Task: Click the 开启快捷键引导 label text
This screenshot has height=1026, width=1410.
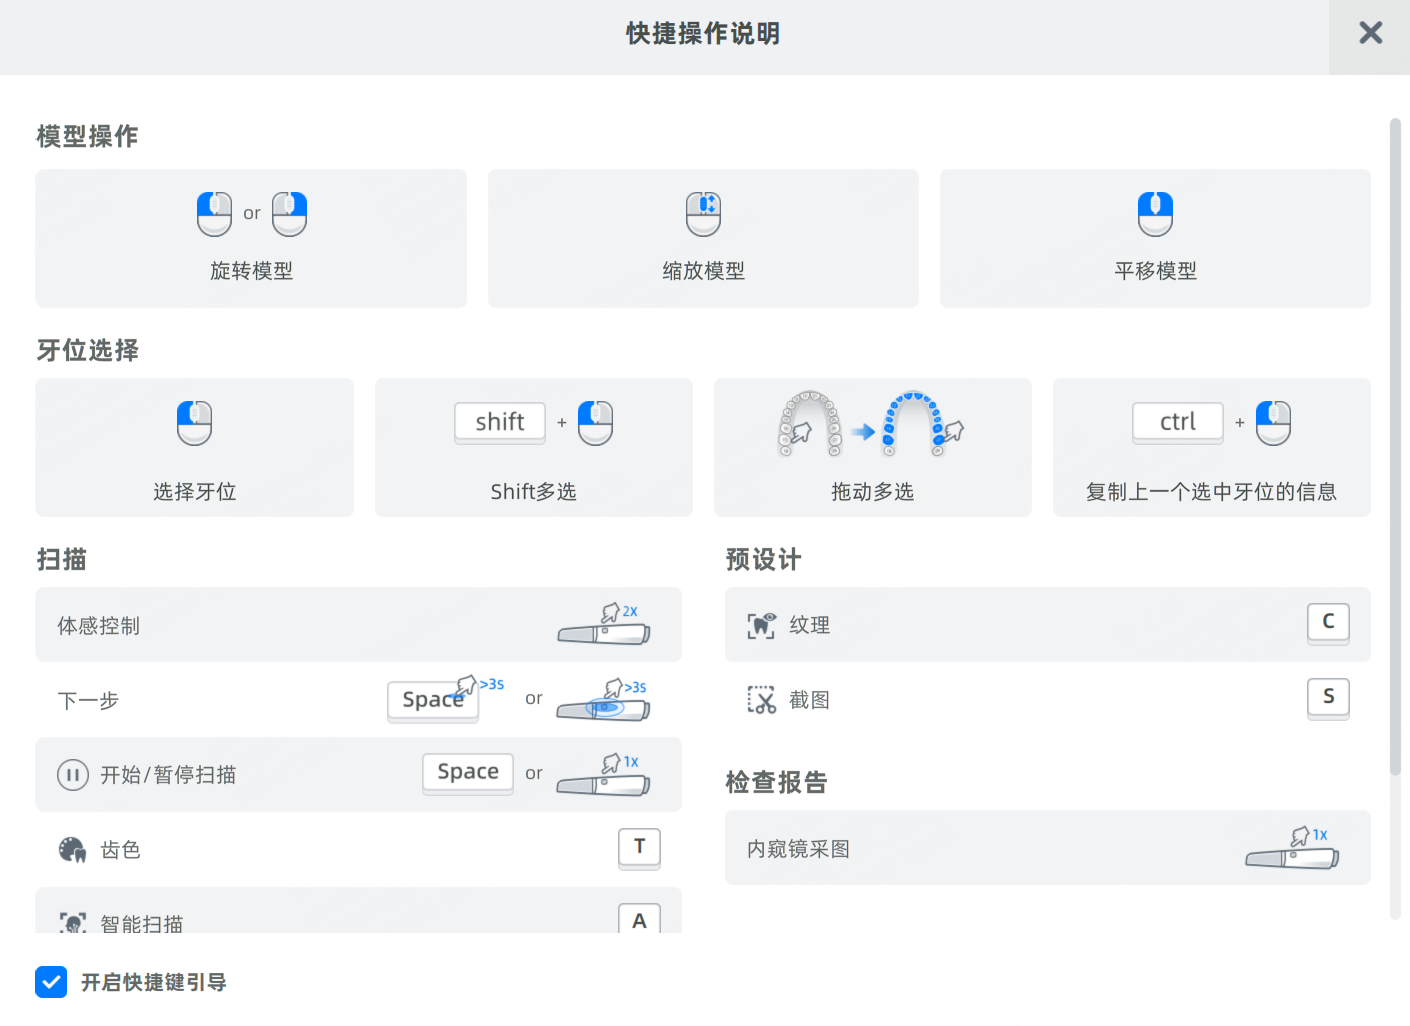Action: point(153,983)
